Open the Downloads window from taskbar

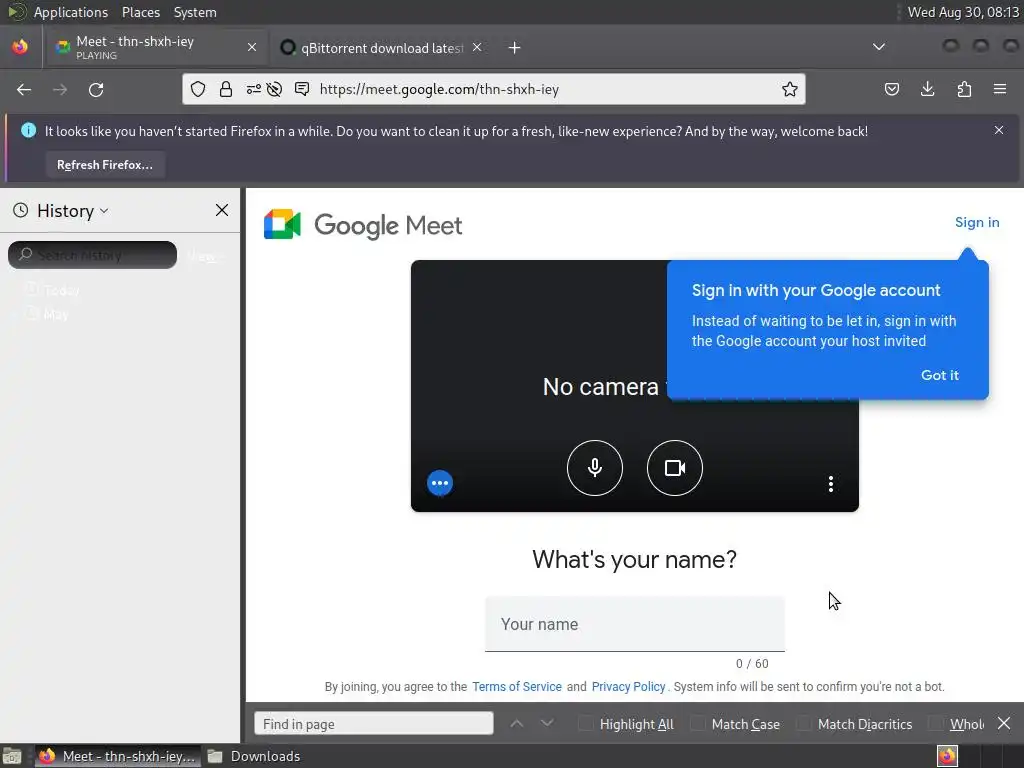[x=254, y=756]
